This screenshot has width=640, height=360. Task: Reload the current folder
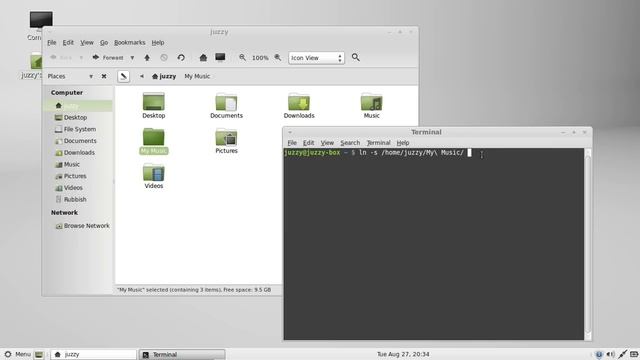tap(181, 58)
